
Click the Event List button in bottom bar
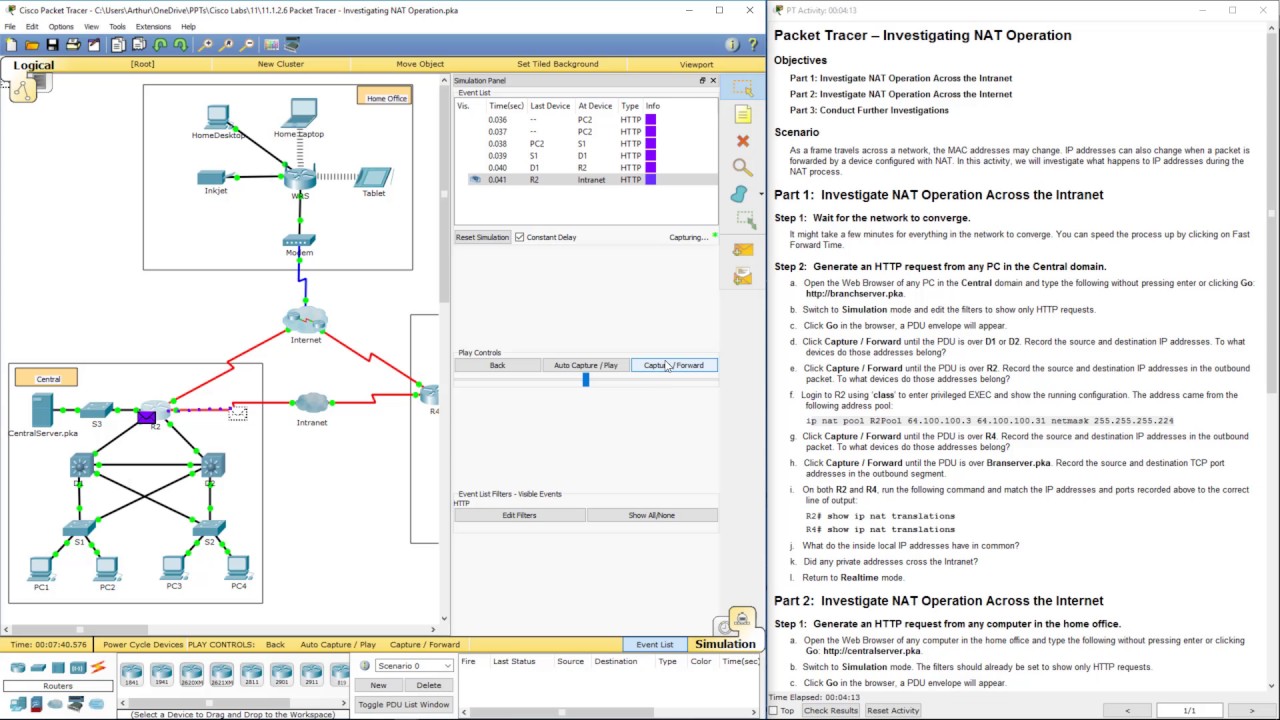tap(655, 645)
